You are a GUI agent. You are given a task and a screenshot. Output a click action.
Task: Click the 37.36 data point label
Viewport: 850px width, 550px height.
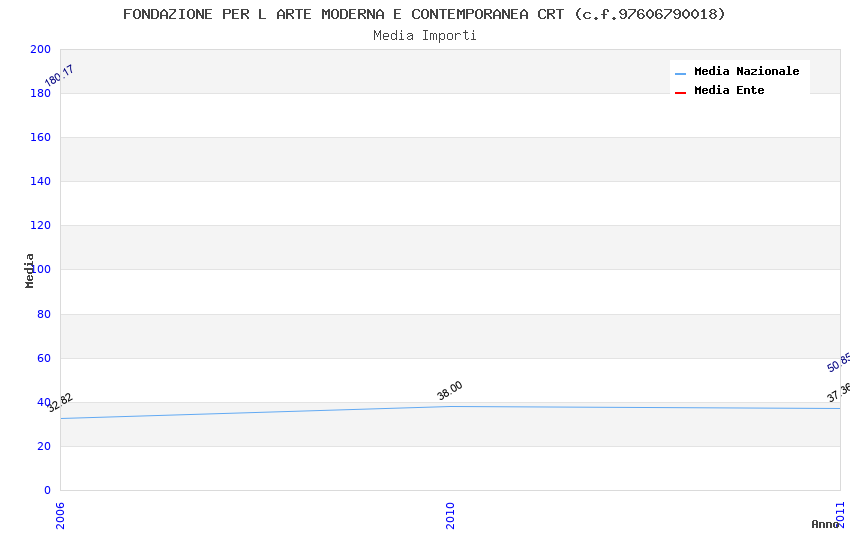[838, 393]
